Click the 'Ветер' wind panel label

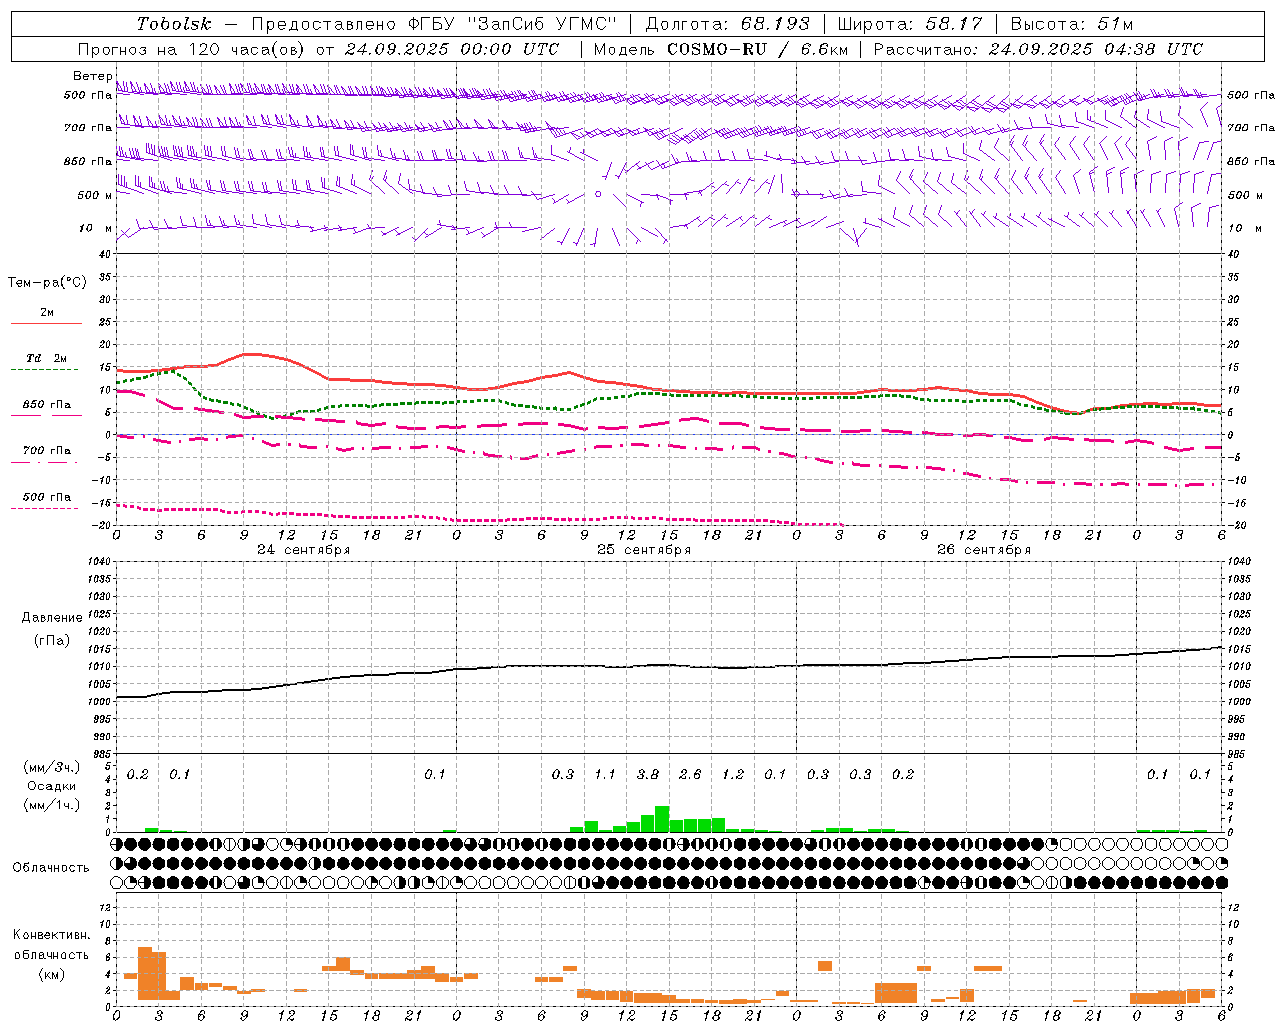[x=92, y=76]
